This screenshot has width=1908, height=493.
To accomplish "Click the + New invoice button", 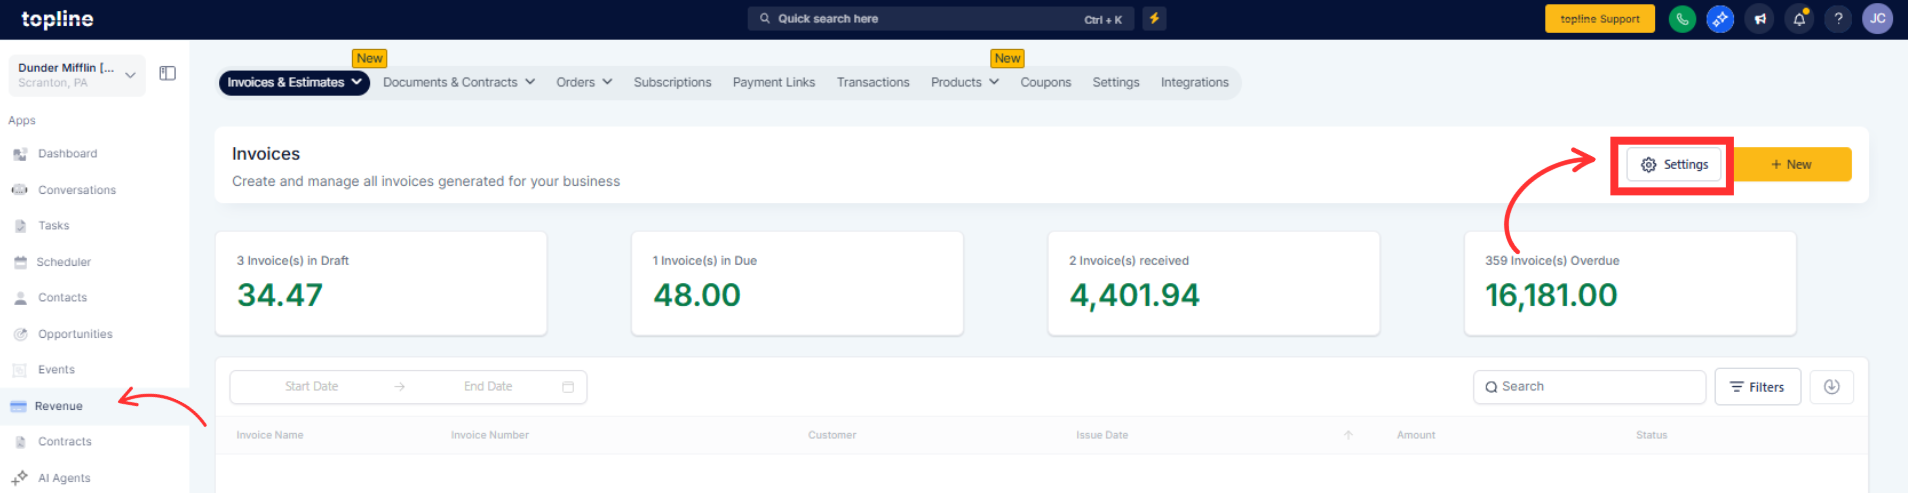I will [1792, 165].
